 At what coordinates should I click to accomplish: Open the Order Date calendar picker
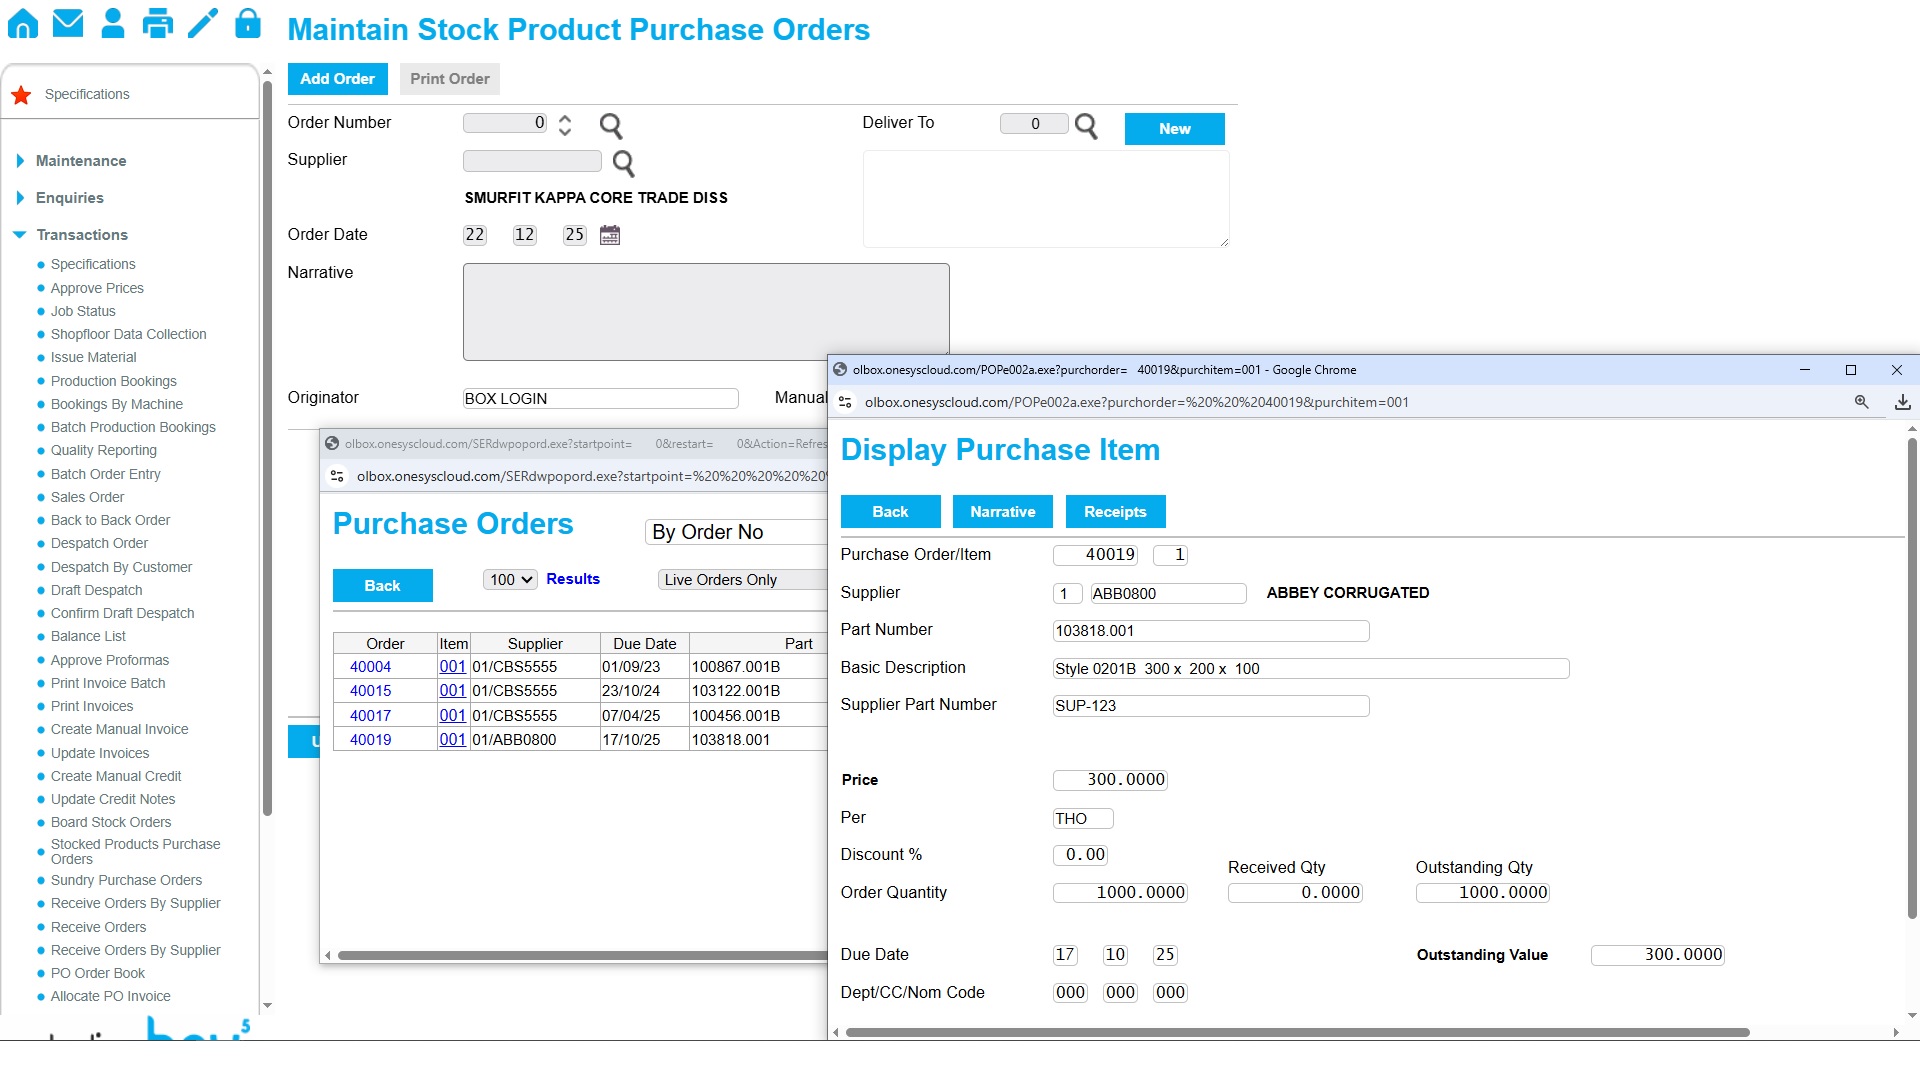(x=610, y=235)
